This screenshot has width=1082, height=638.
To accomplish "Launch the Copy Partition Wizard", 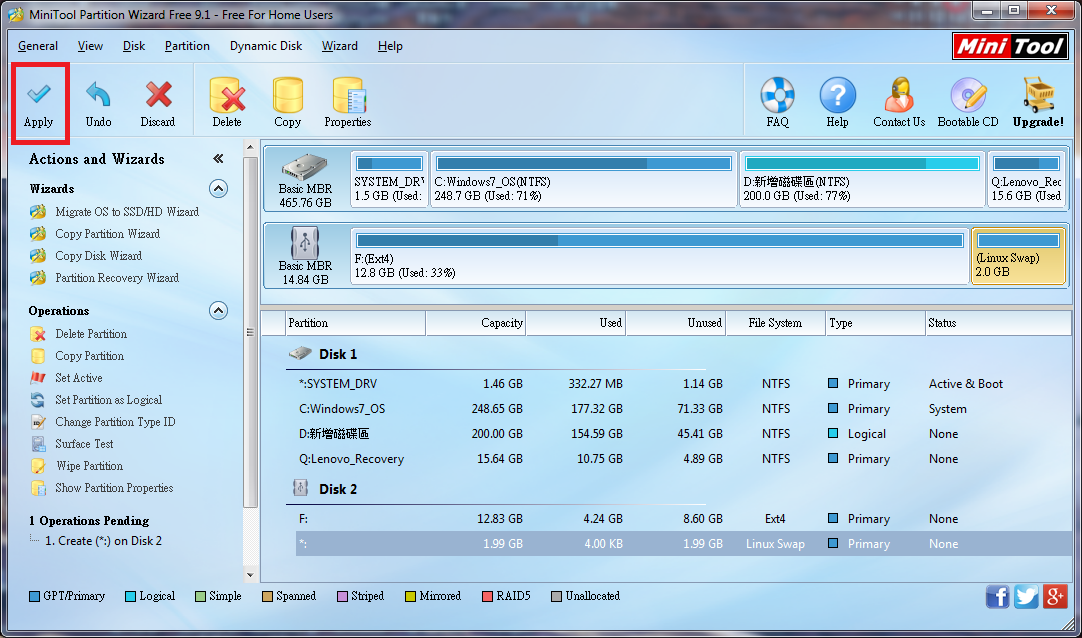I will tap(108, 234).
